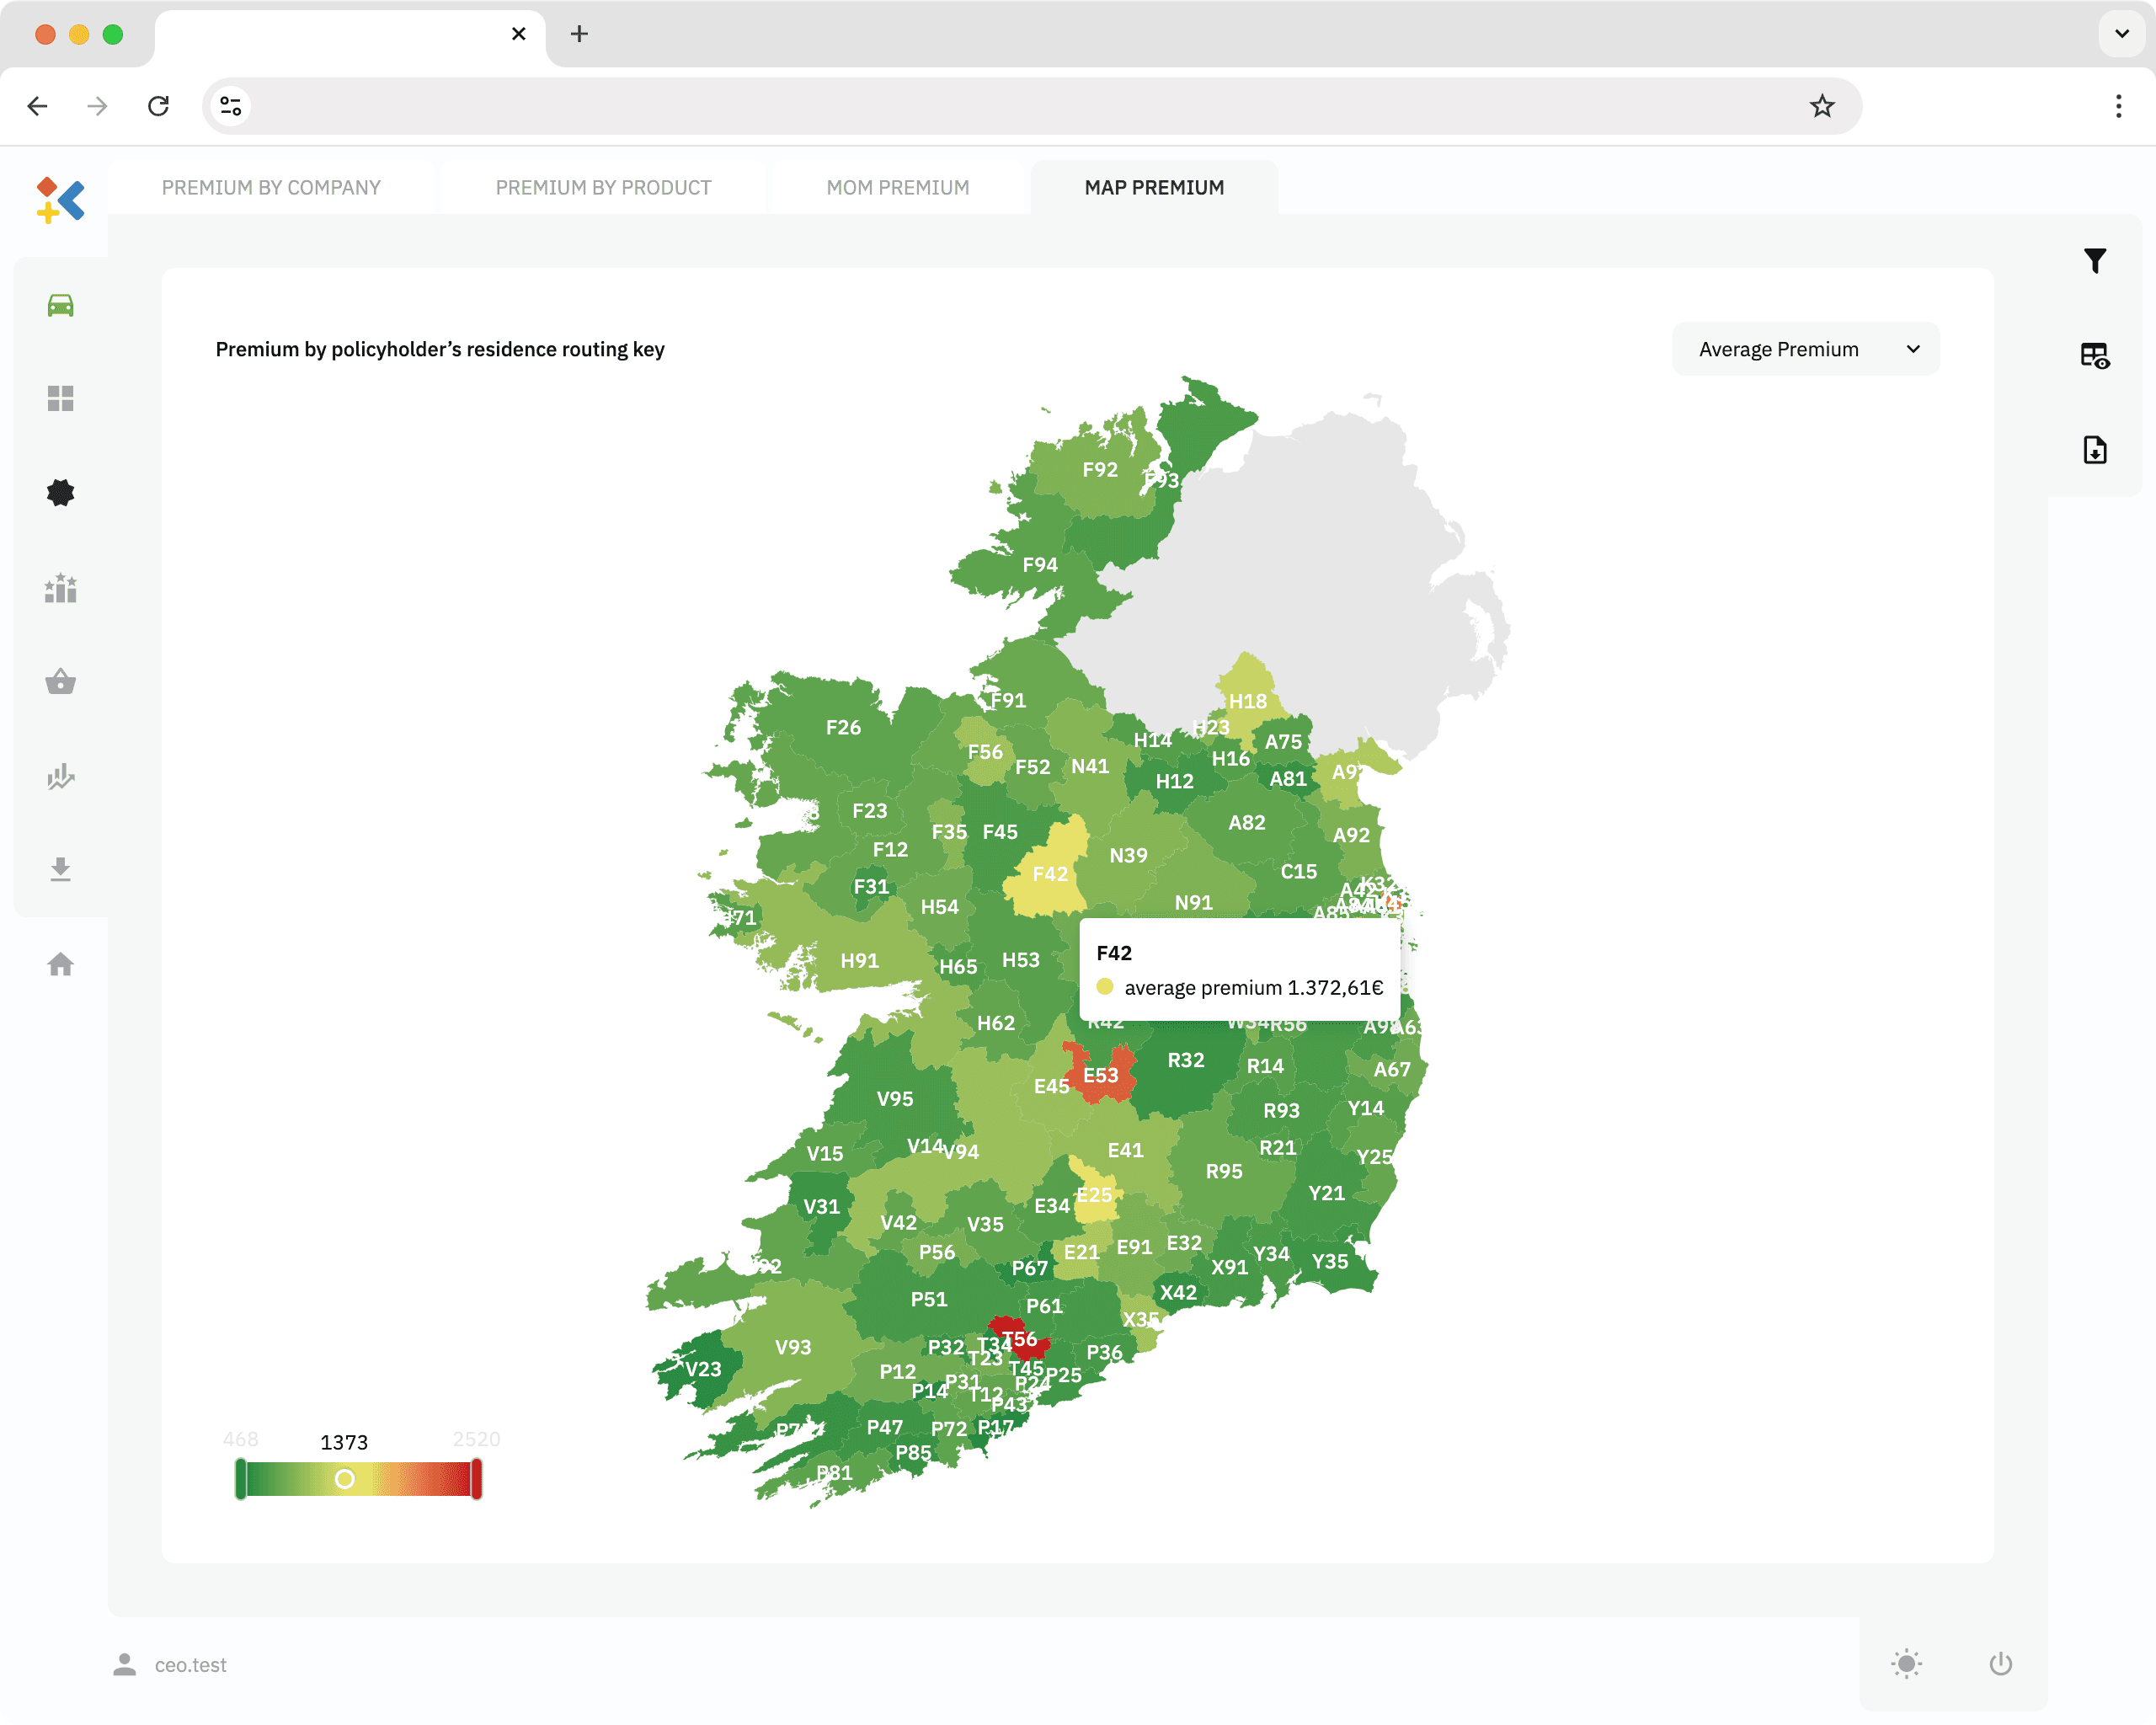The width and height of the screenshot is (2156, 1725).
Task: Click the ceo.test username label
Action: click(190, 1664)
